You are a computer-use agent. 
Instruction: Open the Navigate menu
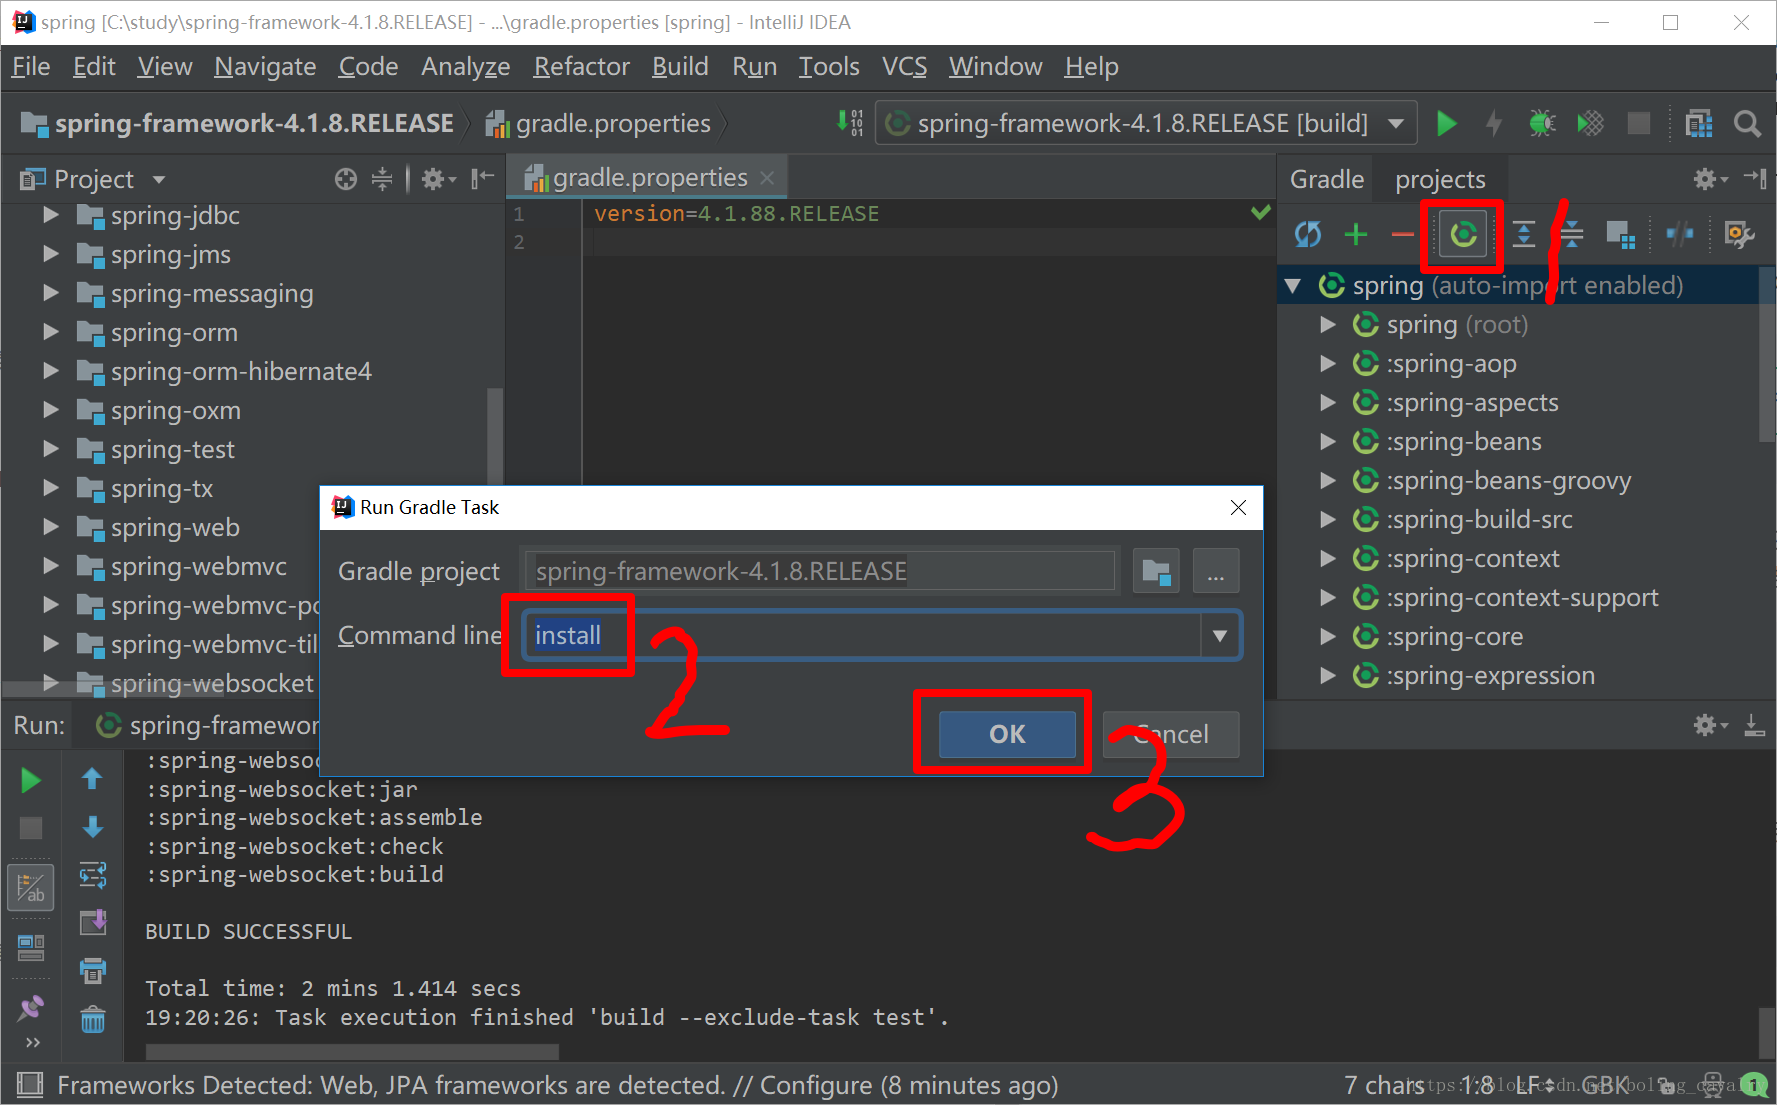[265, 67]
